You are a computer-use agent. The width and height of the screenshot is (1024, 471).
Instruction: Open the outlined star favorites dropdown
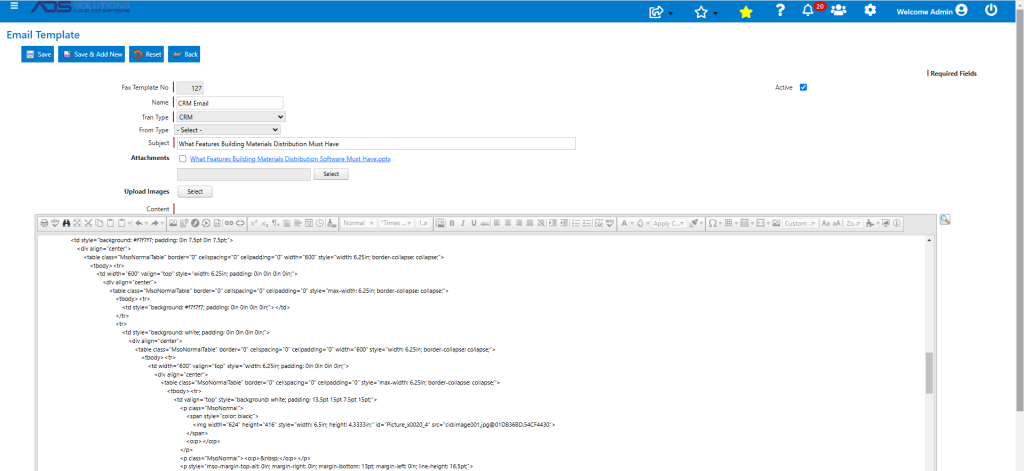point(701,11)
